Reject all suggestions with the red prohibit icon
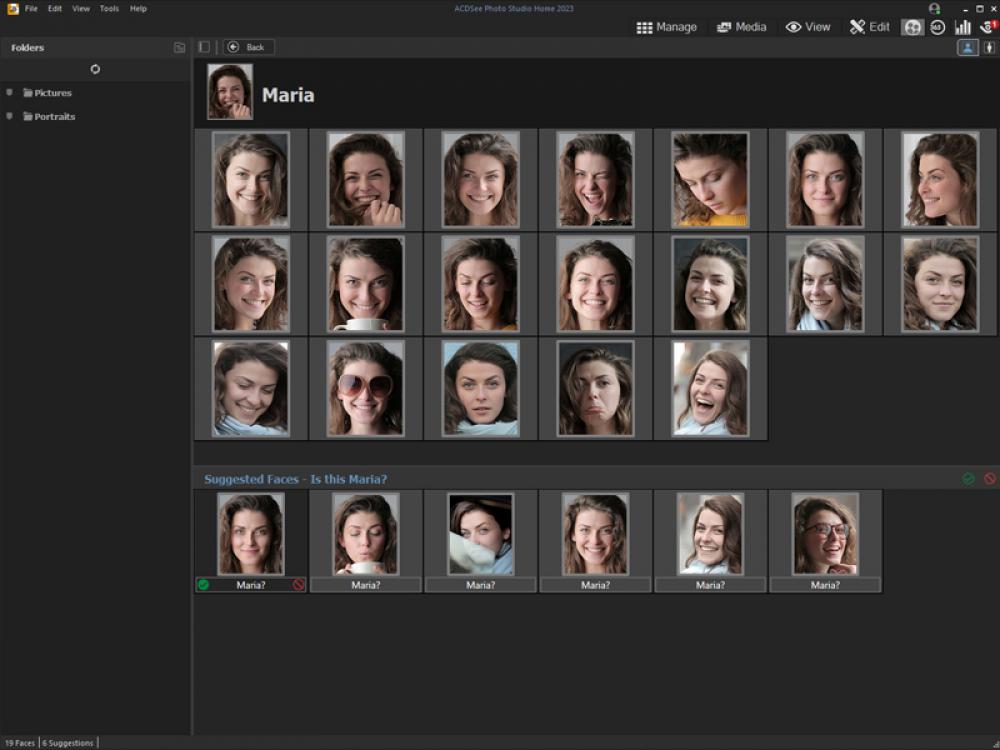The width and height of the screenshot is (1000, 750). point(990,478)
